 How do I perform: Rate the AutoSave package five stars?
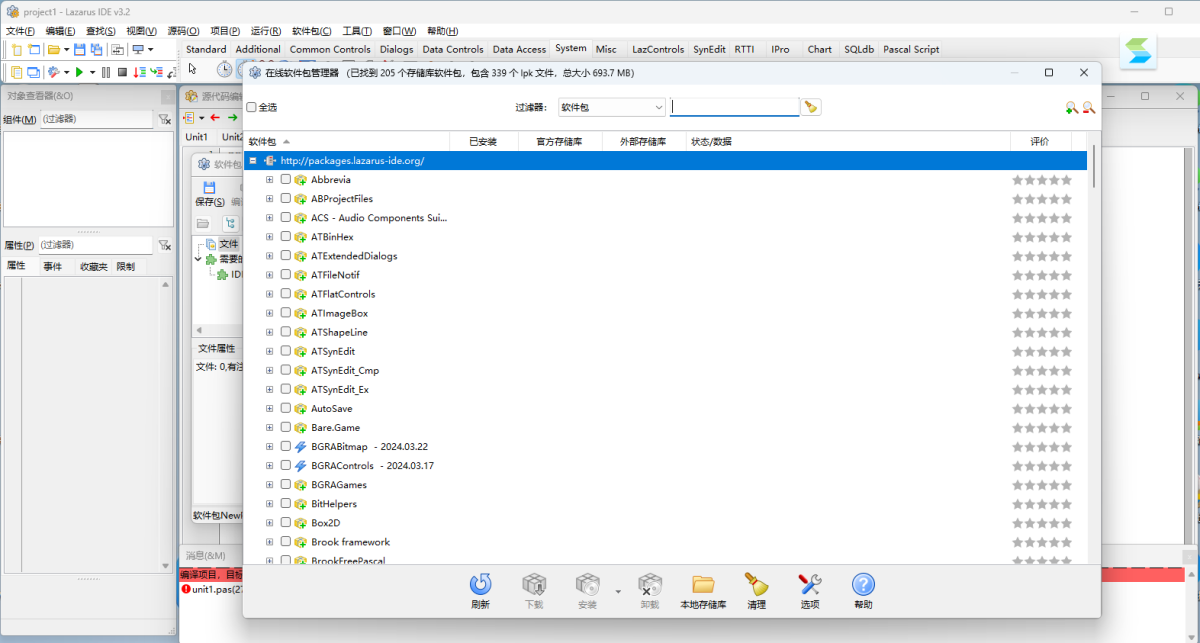click(x=1066, y=409)
